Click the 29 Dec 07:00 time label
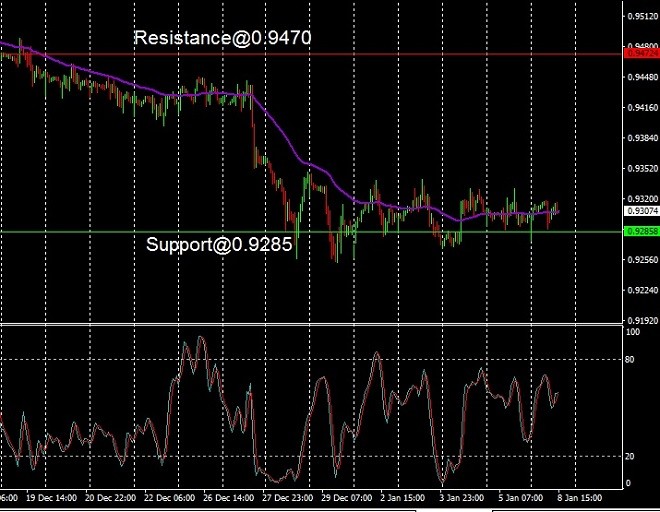The width and height of the screenshot is (660, 512). [346, 498]
